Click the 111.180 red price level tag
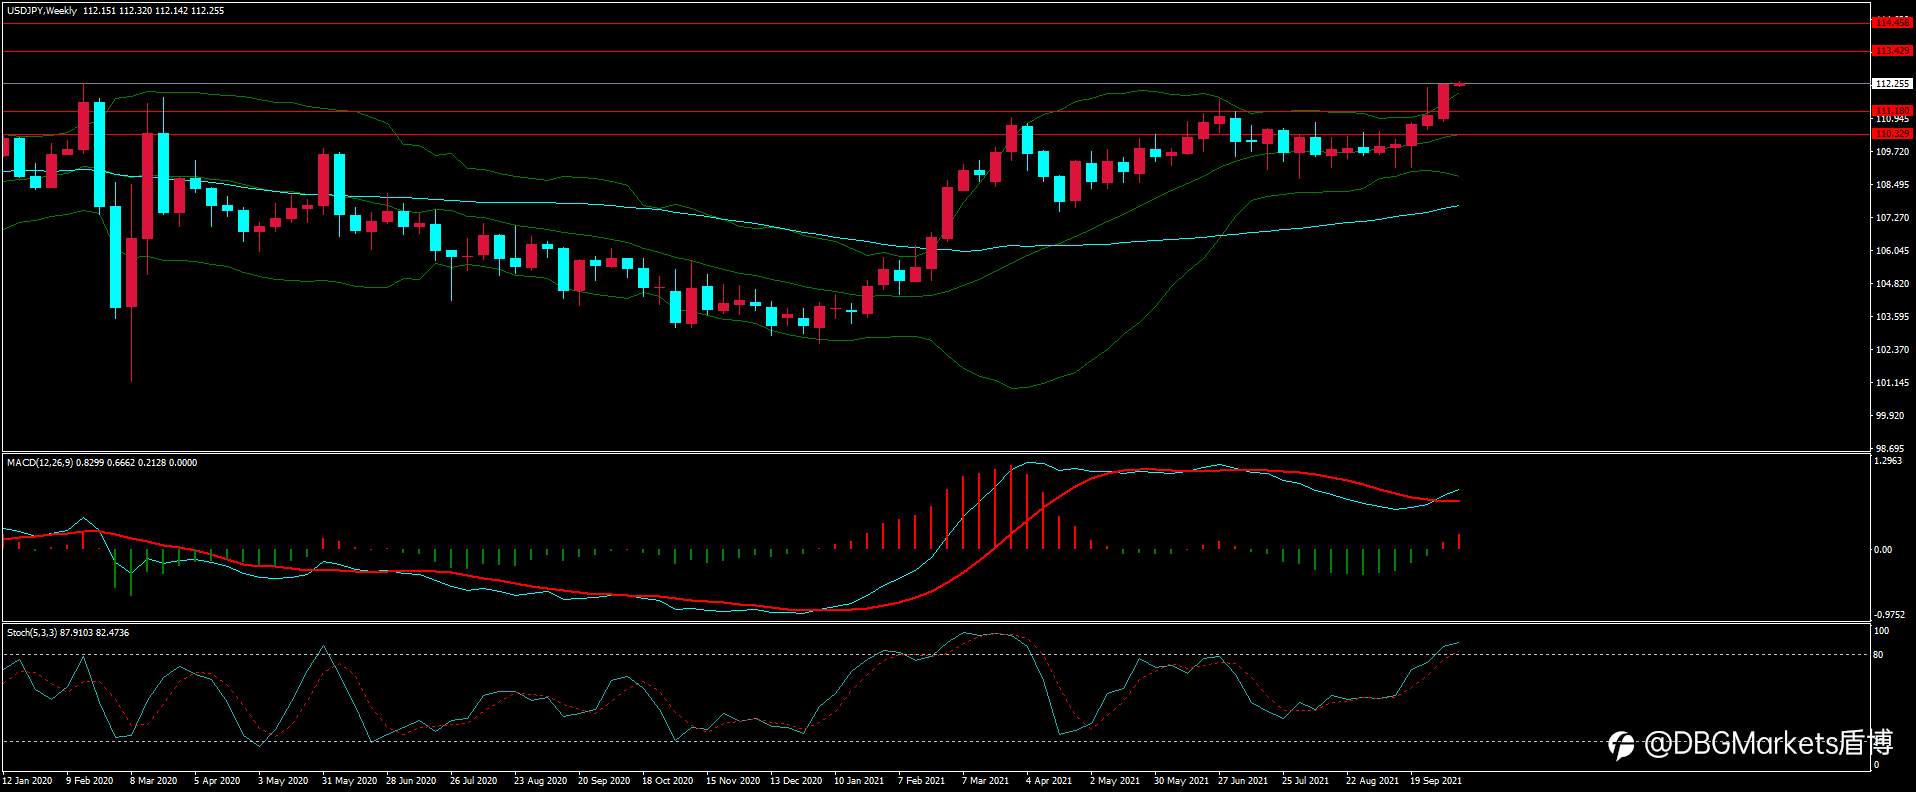The width and height of the screenshot is (1916, 792). click(x=1893, y=111)
